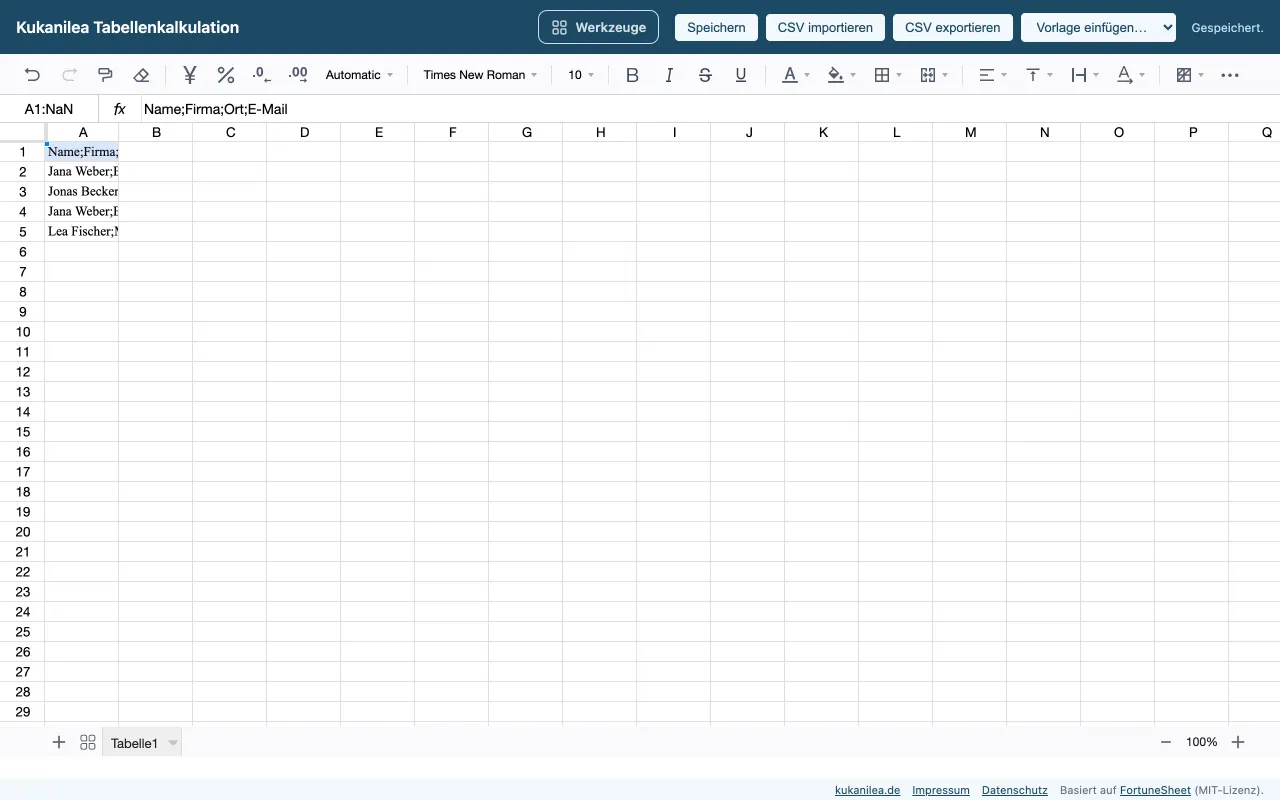
Task: Click the Speichern button
Action: coord(716,28)
